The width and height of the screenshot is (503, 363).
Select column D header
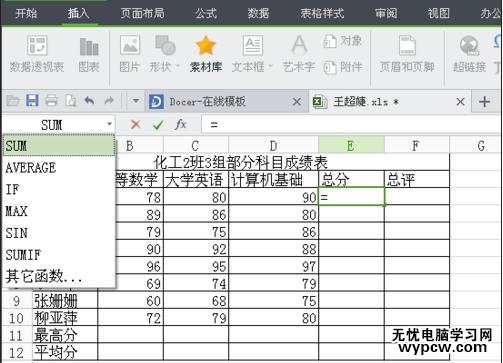(273, 146)
